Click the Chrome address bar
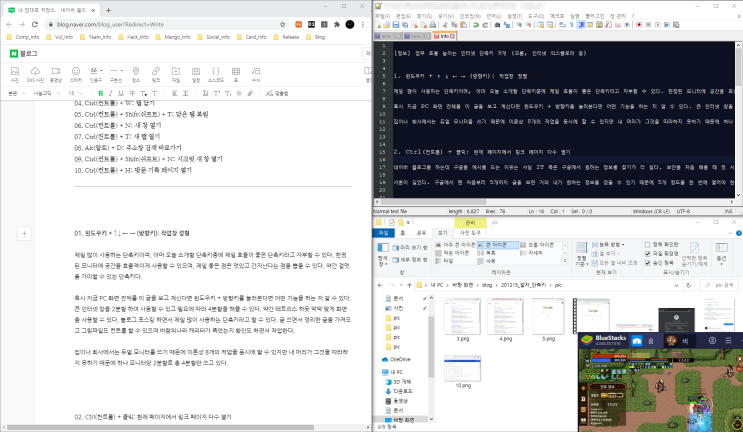This screenshot has width=743, height=432. [166, 24]
